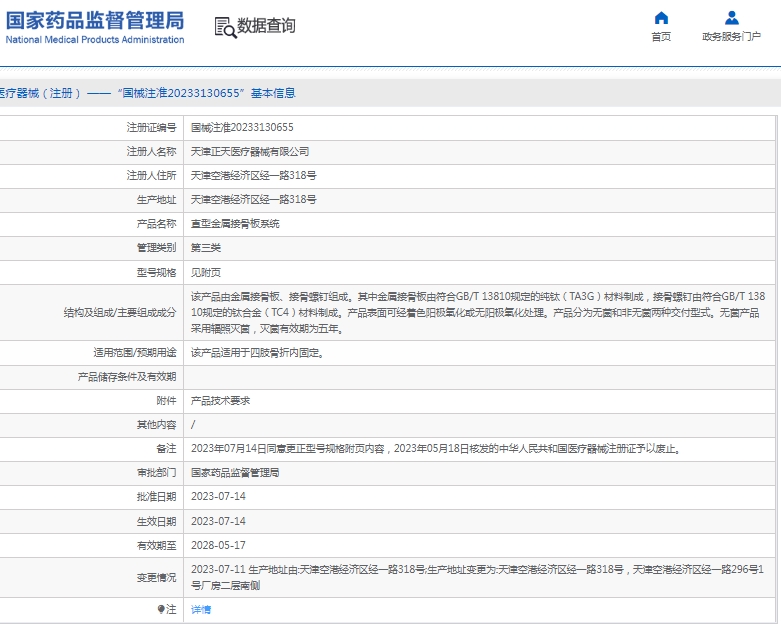
Task: Click the 医疗器械（注册）基本信息 breadcrumb title
Action: tap(147, 93)
